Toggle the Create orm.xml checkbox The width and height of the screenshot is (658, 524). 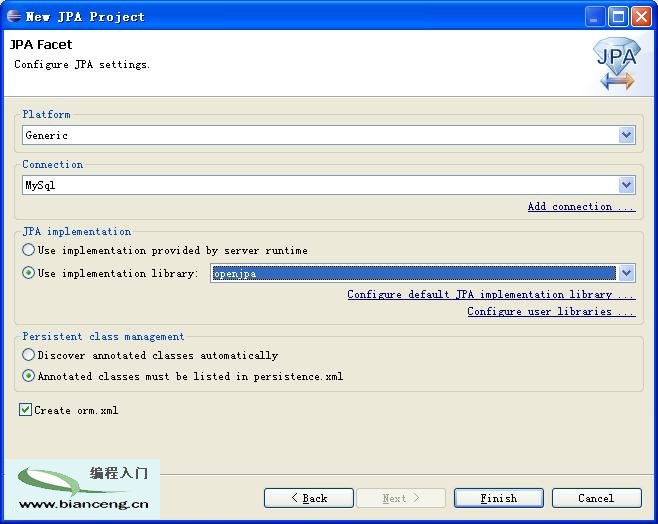(25, 409)
